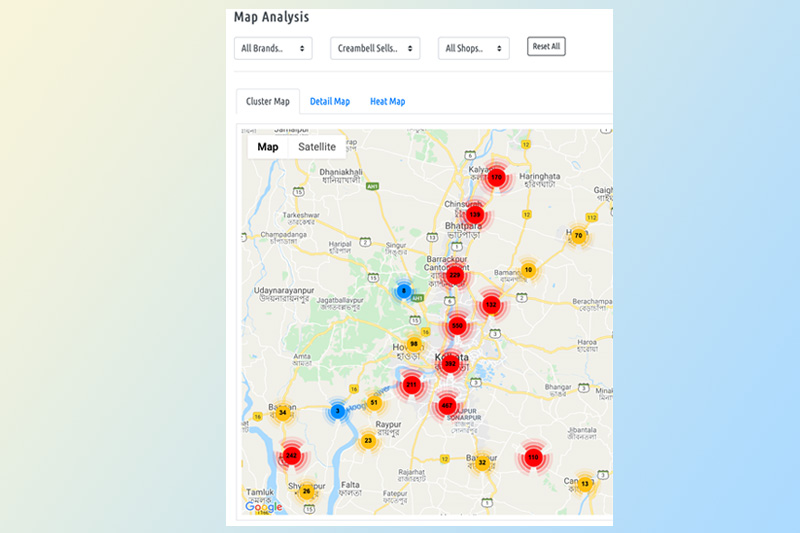This screenshot has height=533, width=800.
Task: Click the red cluster marker 242
Action: pos(291,455)
